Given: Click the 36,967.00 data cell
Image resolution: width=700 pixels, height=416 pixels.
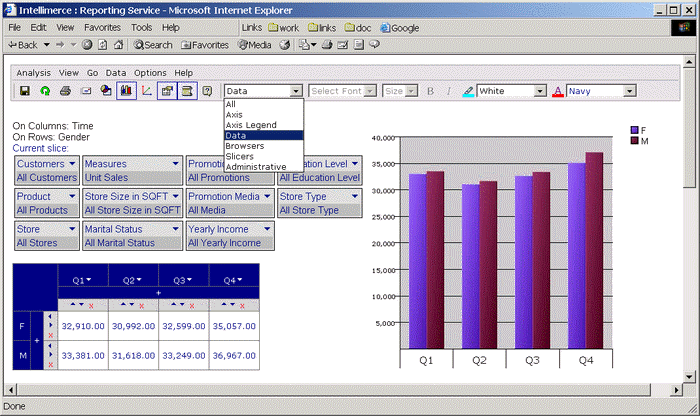Looking at the screenshot, I should pyautogui.click(x=234, y=356).
